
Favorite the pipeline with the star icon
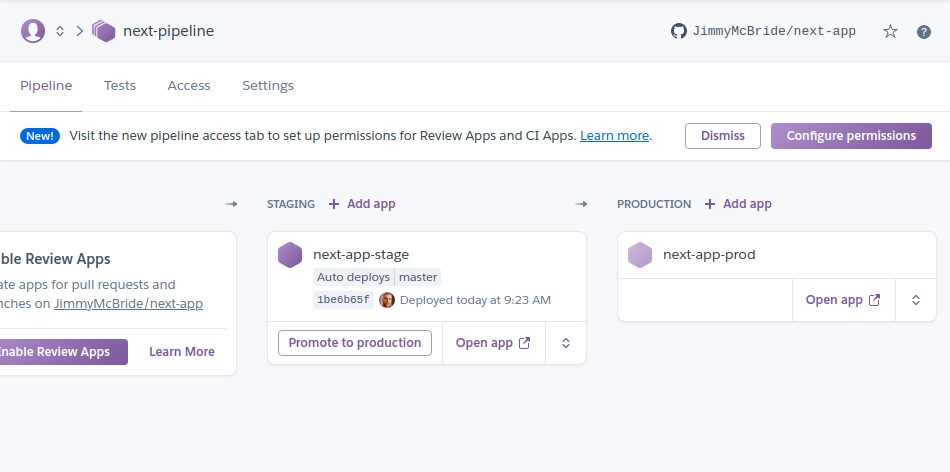click(x=890, y=31)
